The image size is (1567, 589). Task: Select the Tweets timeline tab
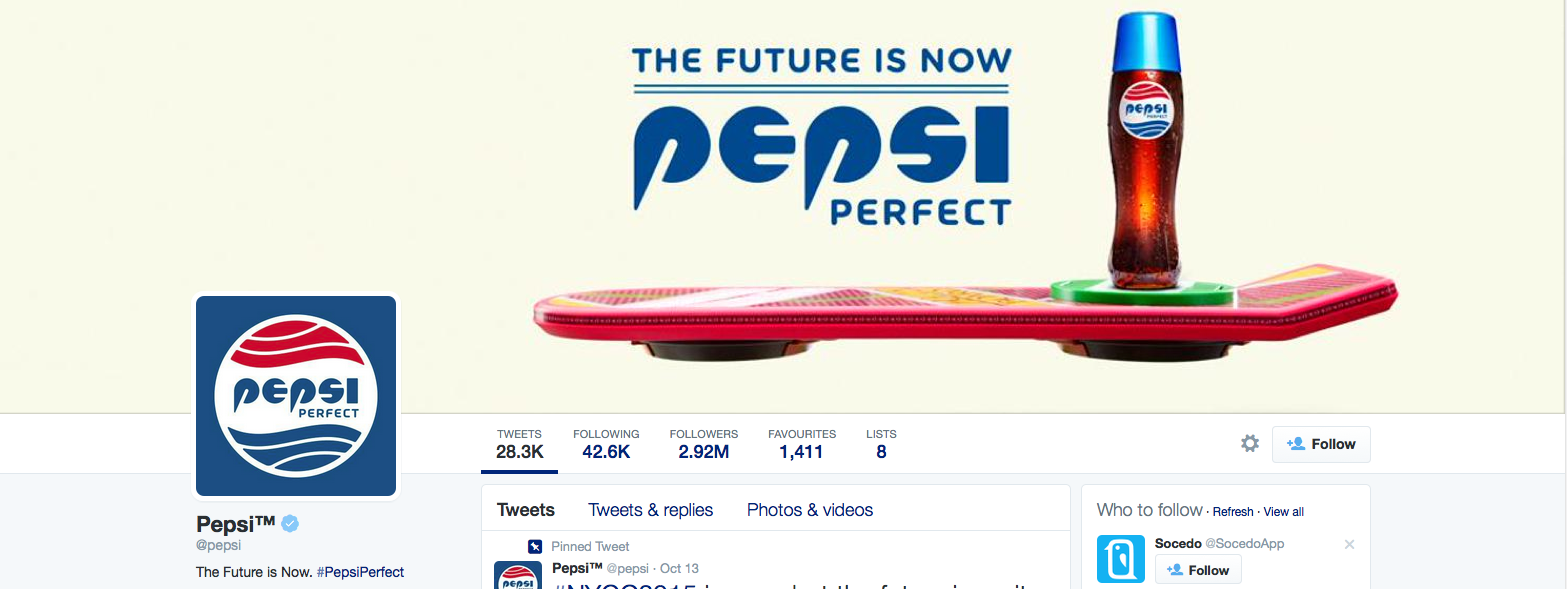[525, 510]
